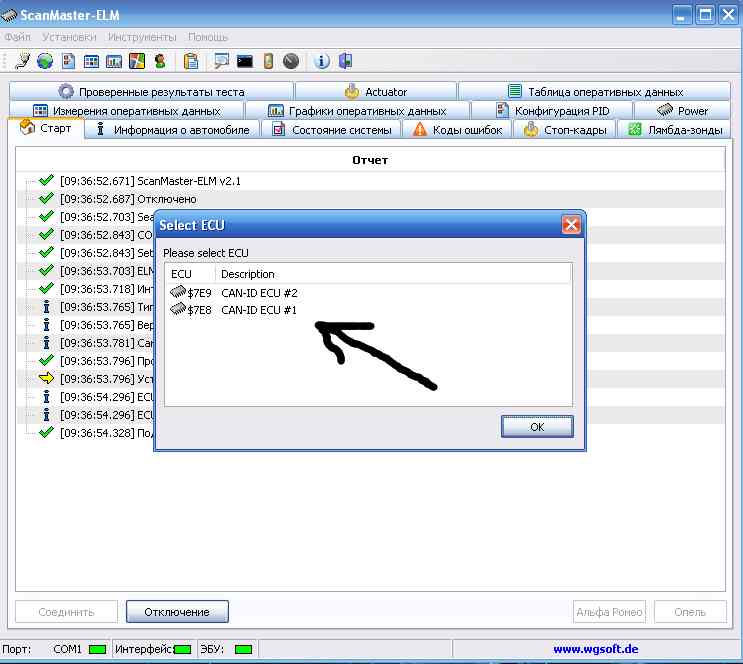Image resolution: width=743 pixels, height=664 pixels.
Task: Open the www.wgsoft.de link
Action: click(594, 649)
